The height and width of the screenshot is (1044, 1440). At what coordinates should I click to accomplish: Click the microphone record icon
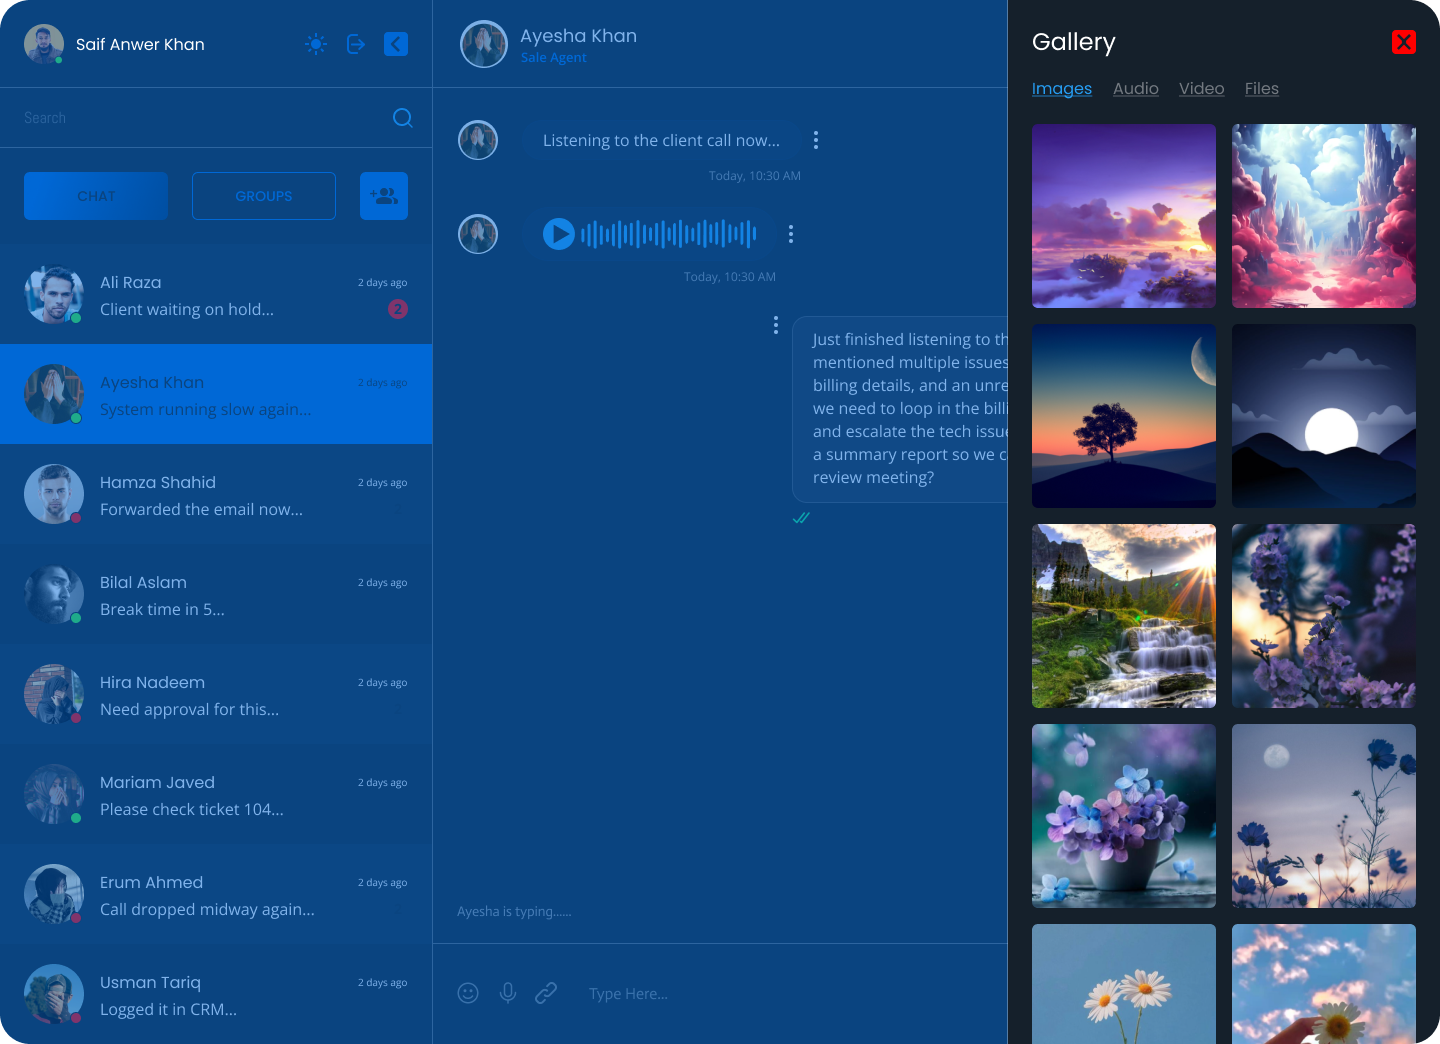(x=508, y=993)
